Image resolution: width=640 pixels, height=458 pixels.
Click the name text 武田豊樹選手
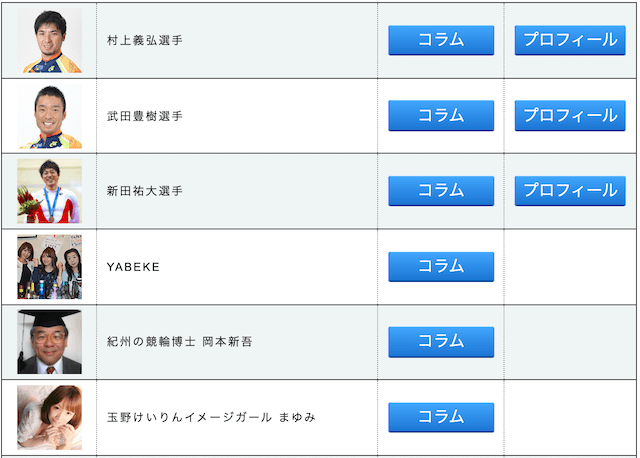coord(144,116)
